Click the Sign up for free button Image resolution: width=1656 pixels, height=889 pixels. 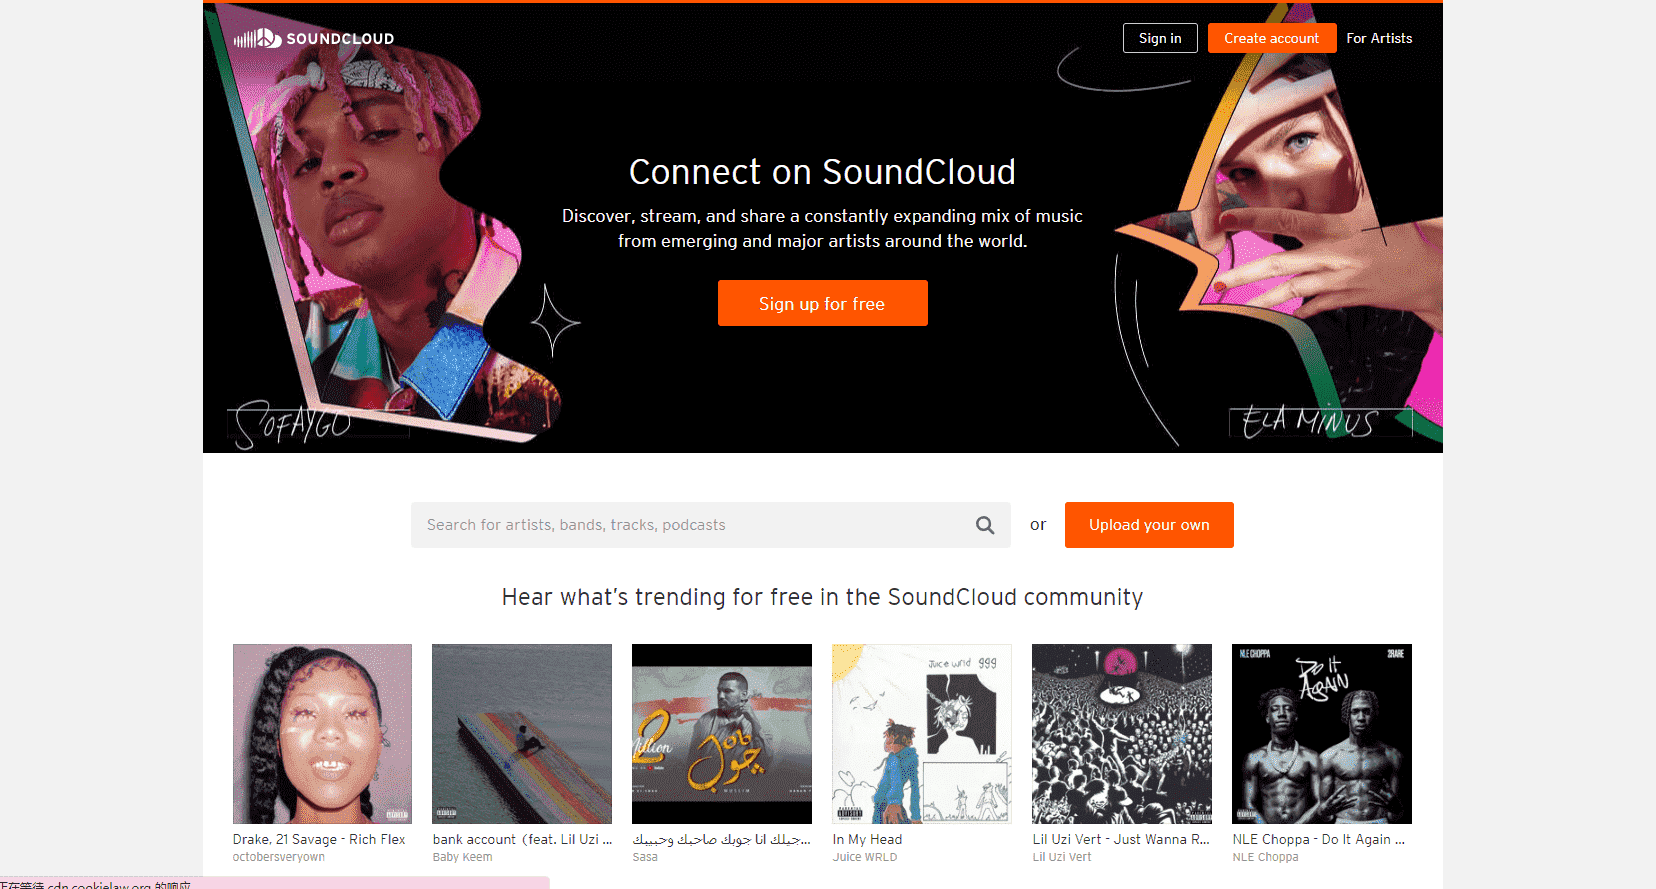pyautogui.click(x=822, y=303)
